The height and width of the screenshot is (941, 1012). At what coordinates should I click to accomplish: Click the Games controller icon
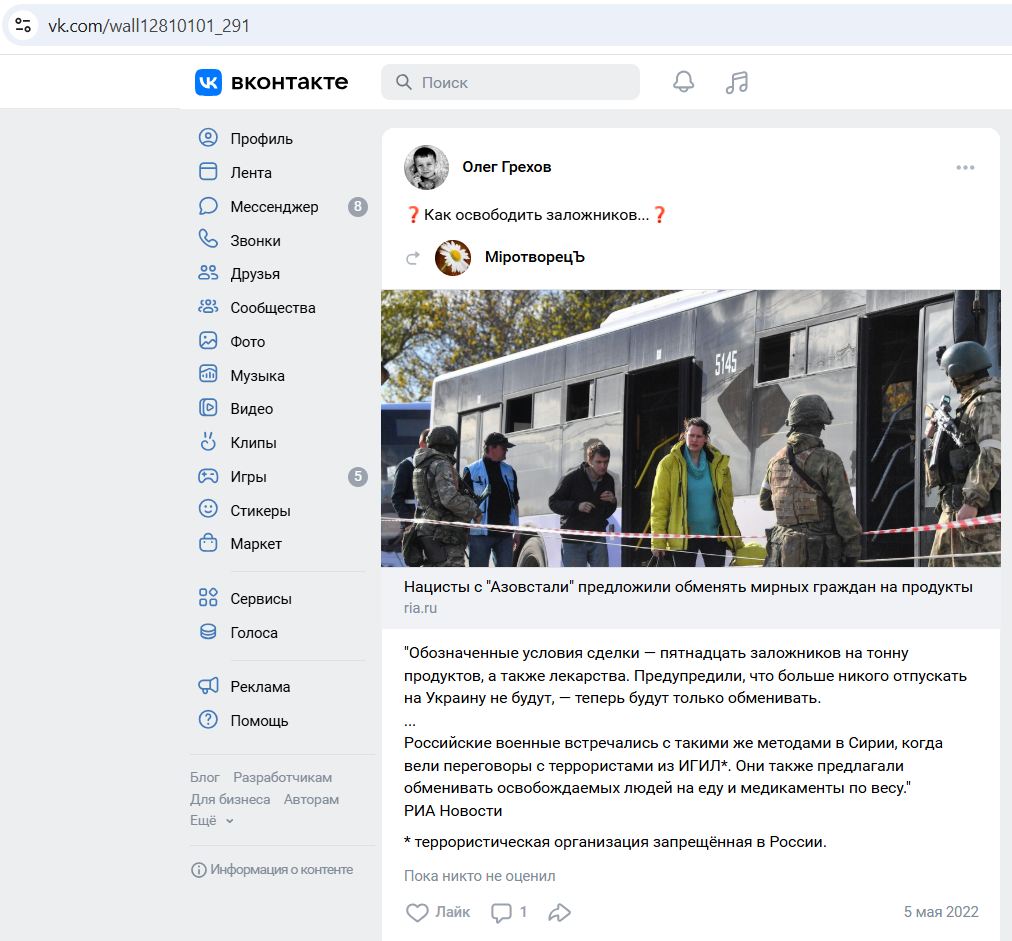tap(208, 477)
